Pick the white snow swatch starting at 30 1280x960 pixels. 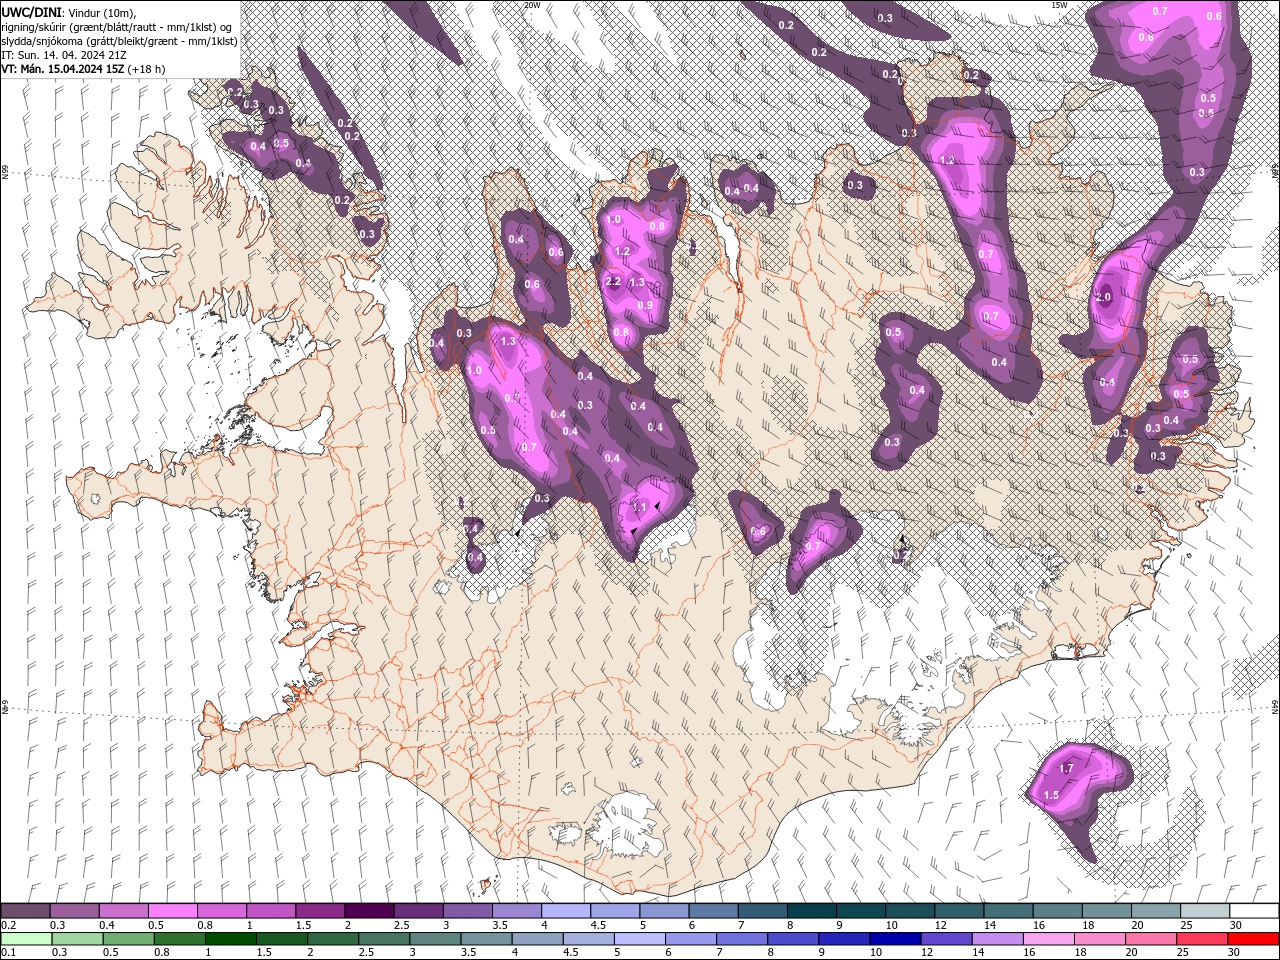click(1252, 911)
